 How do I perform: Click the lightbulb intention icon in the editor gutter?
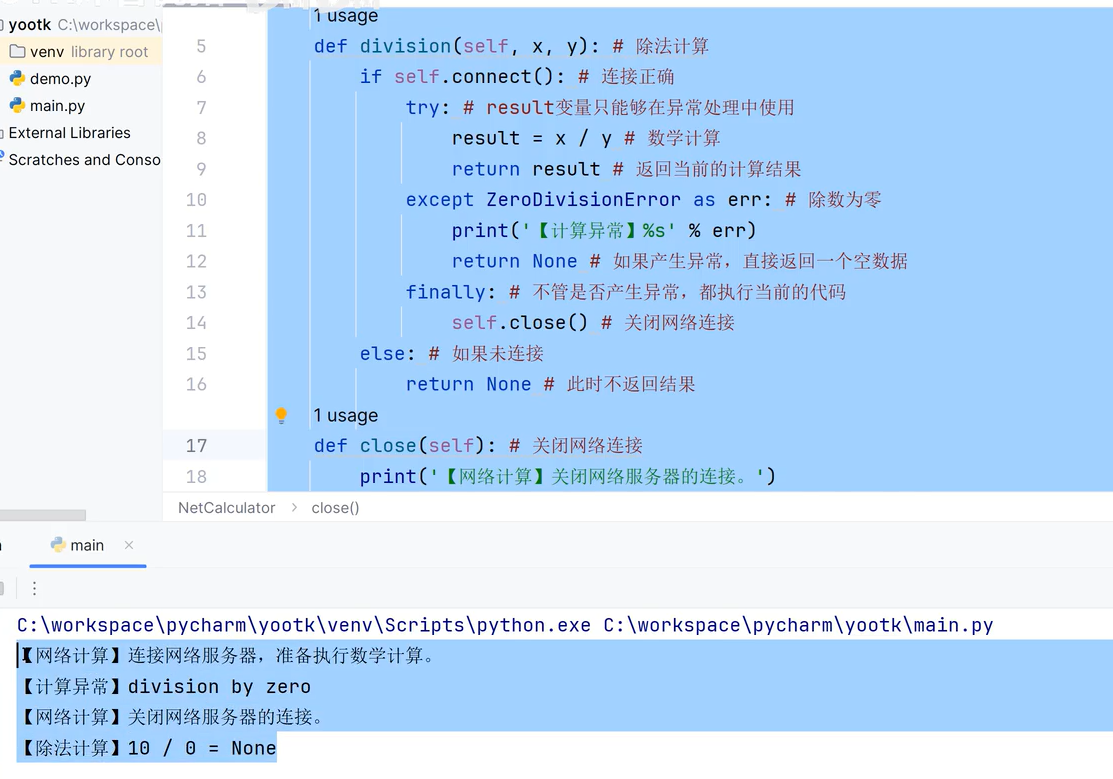[281, 415]
